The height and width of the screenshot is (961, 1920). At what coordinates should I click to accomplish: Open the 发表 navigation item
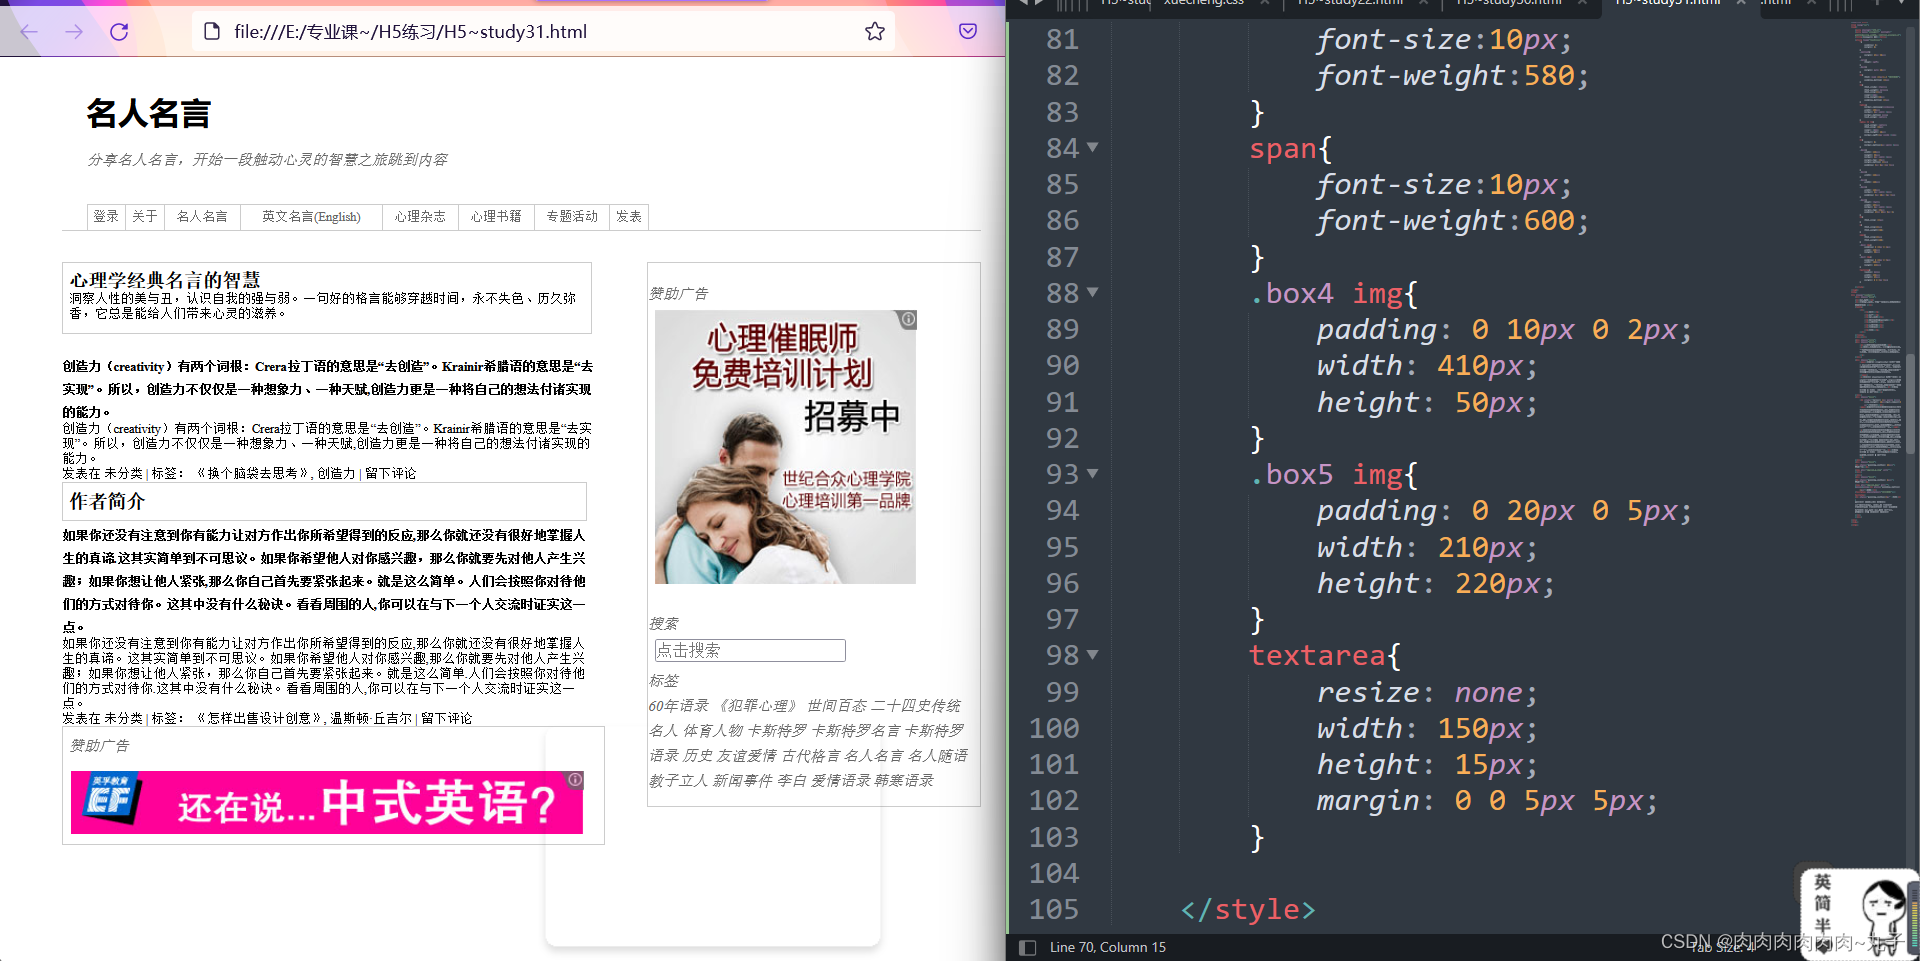629,217
